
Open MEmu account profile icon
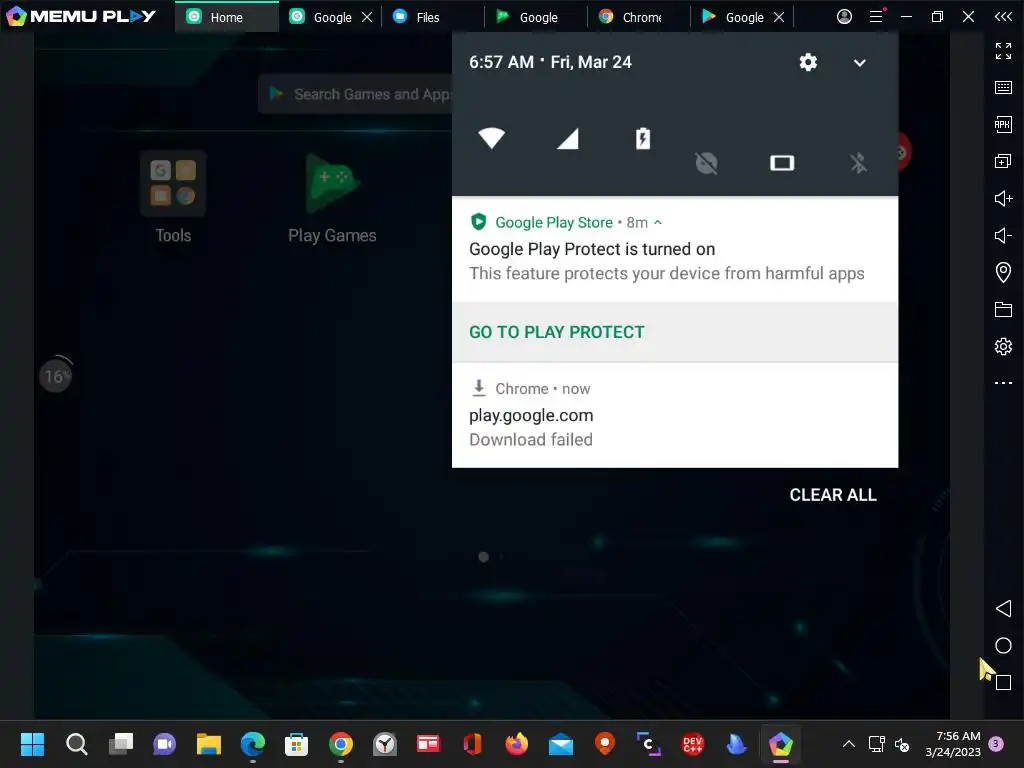pyautogui.click(x=844, y=16)
